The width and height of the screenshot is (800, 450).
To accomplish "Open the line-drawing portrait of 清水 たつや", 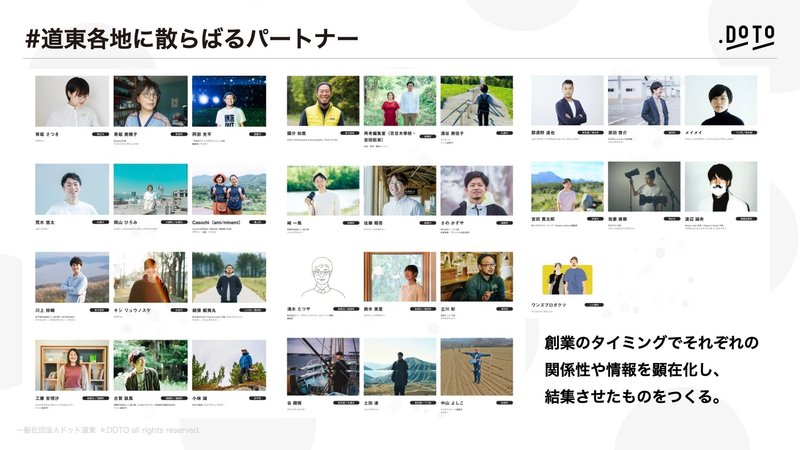I will 323,277.
